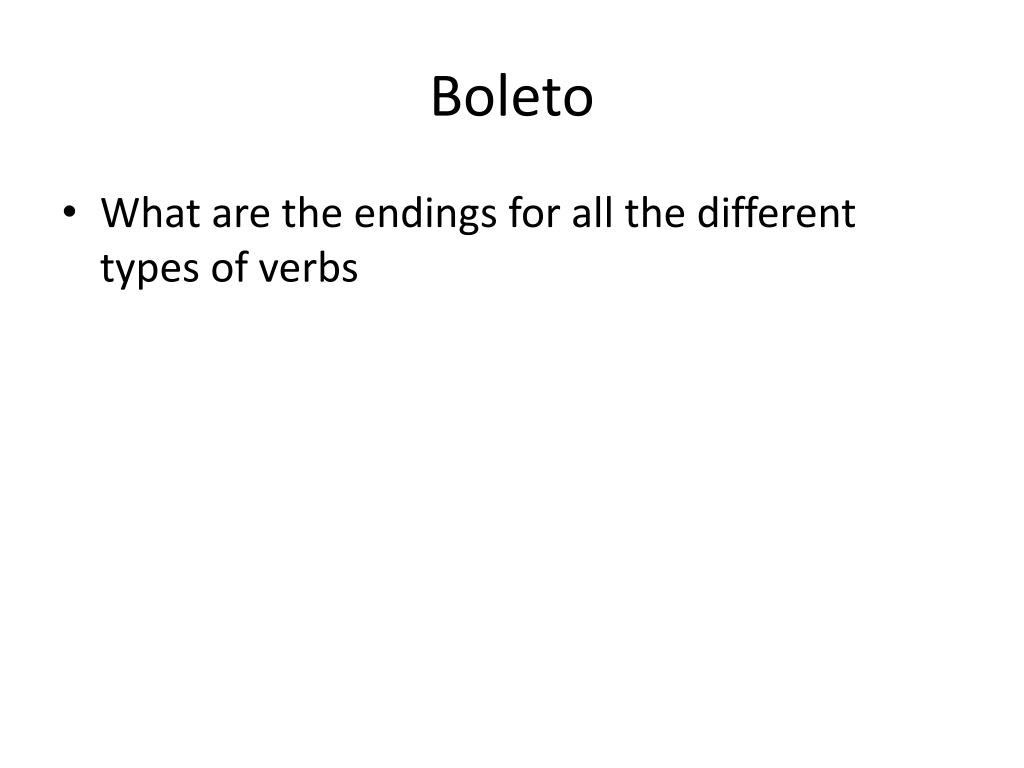Click the final "o" in Boleto title
1024x768 pixels.
[577, 103]
